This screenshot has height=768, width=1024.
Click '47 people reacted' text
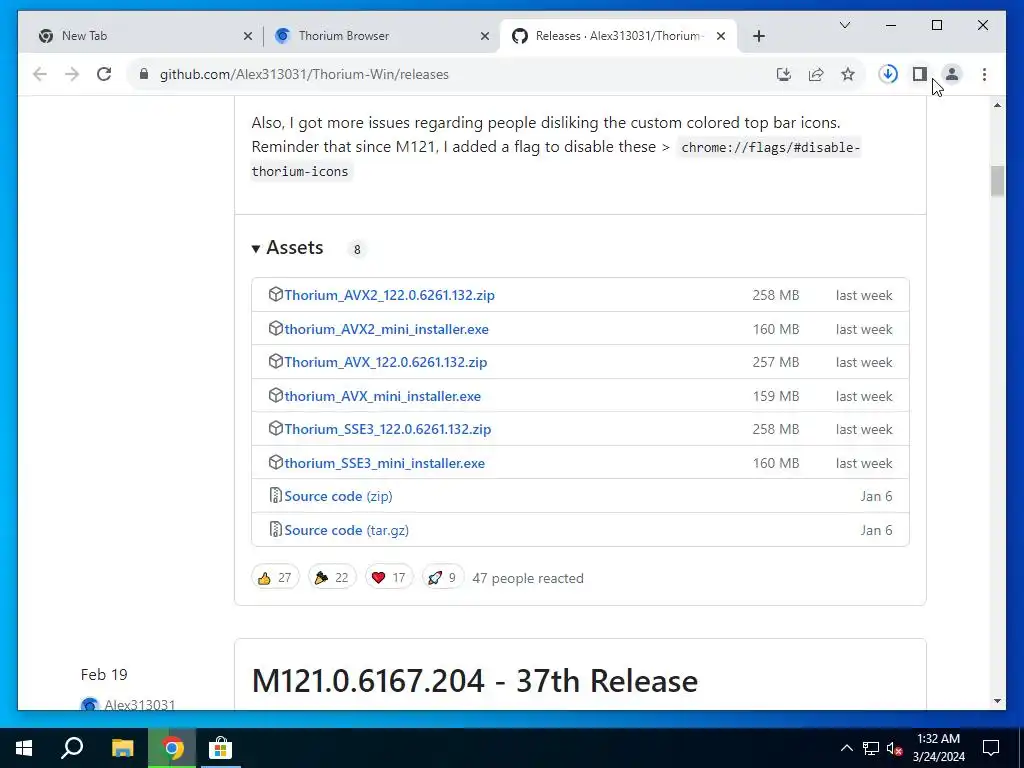pos(528,578)
